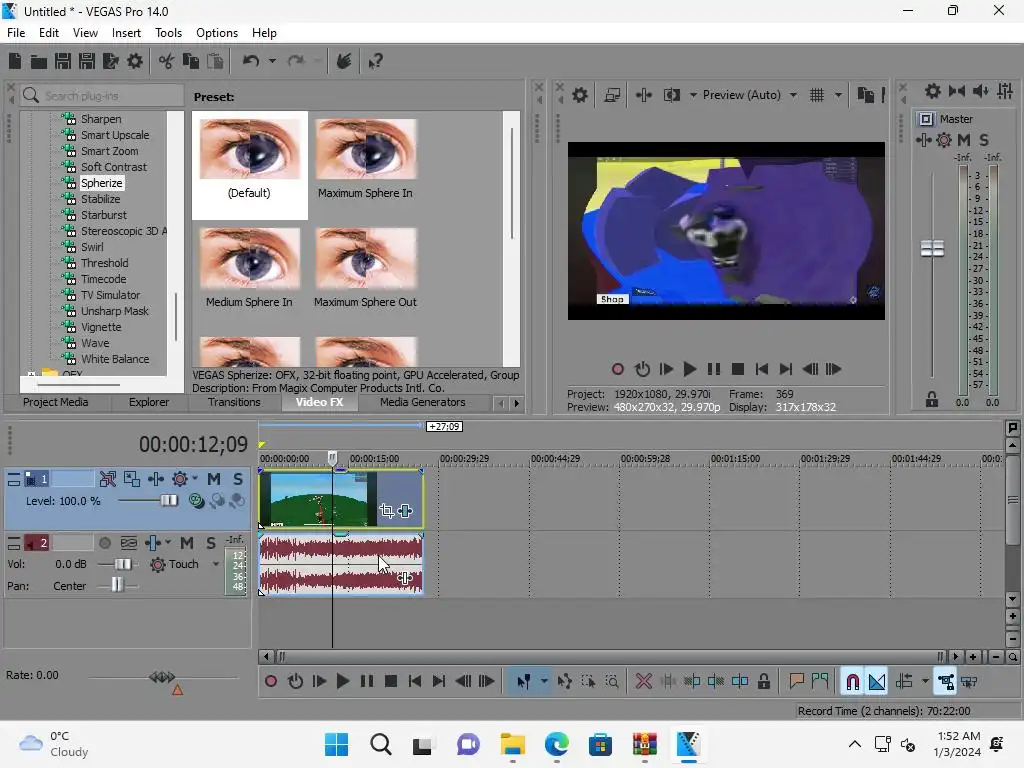1024x768 pixels.
Task: Expand the OFX folder in plug-in tree
Action: 31,374
